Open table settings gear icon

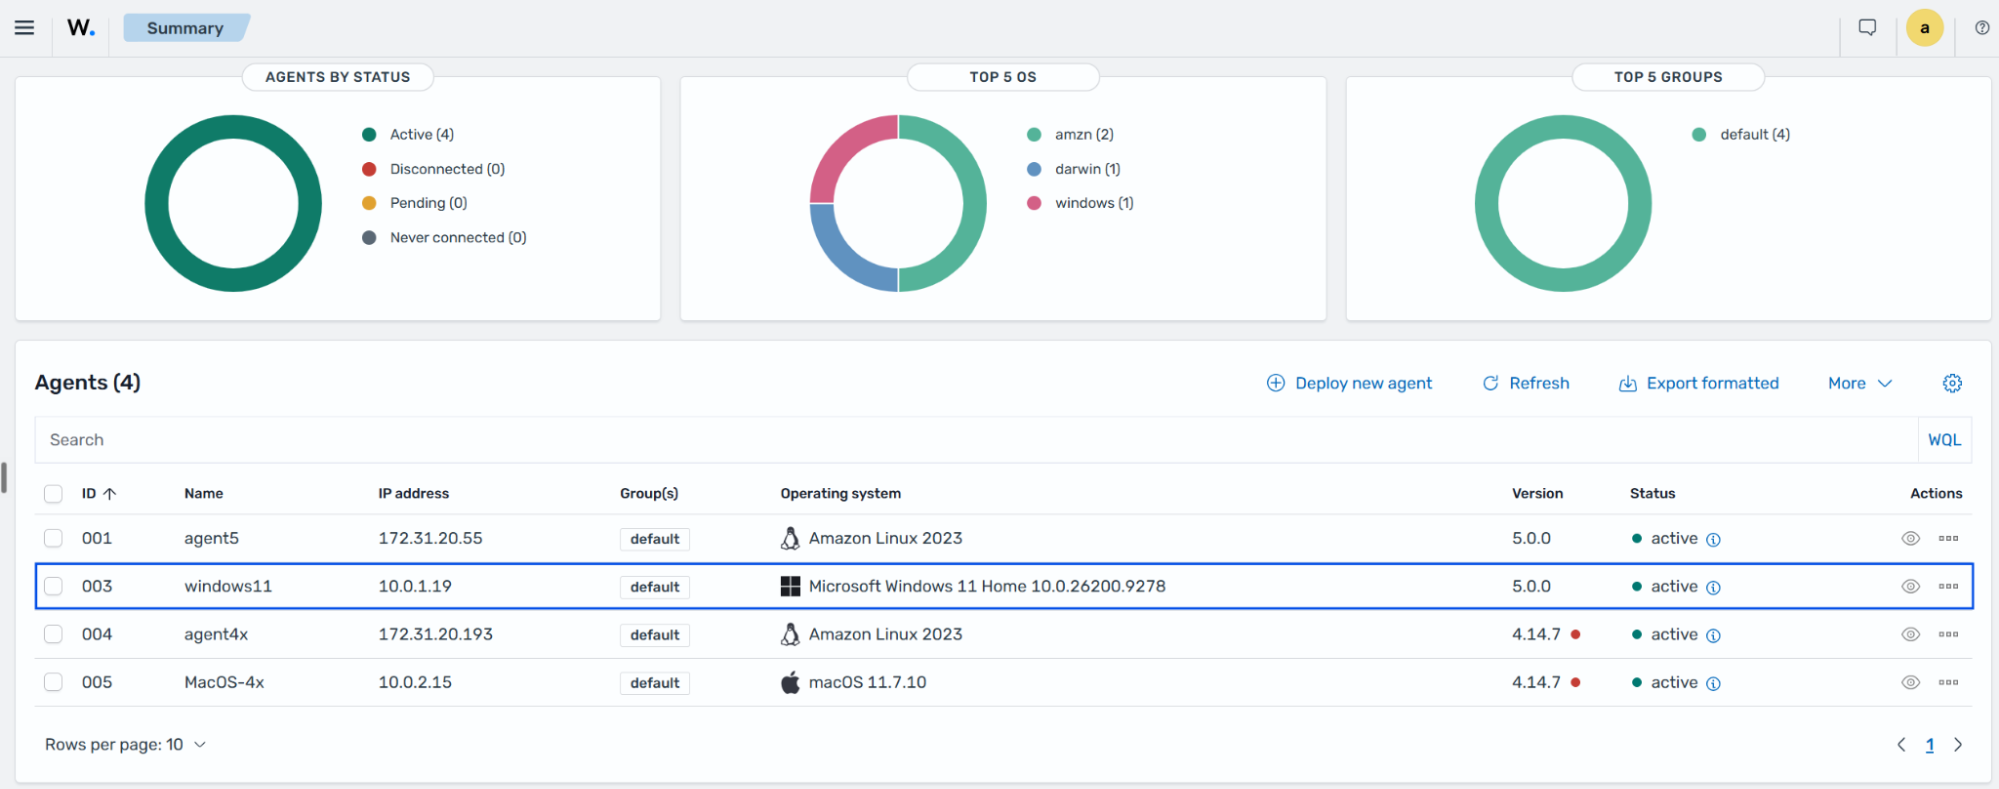point(1952,383)
